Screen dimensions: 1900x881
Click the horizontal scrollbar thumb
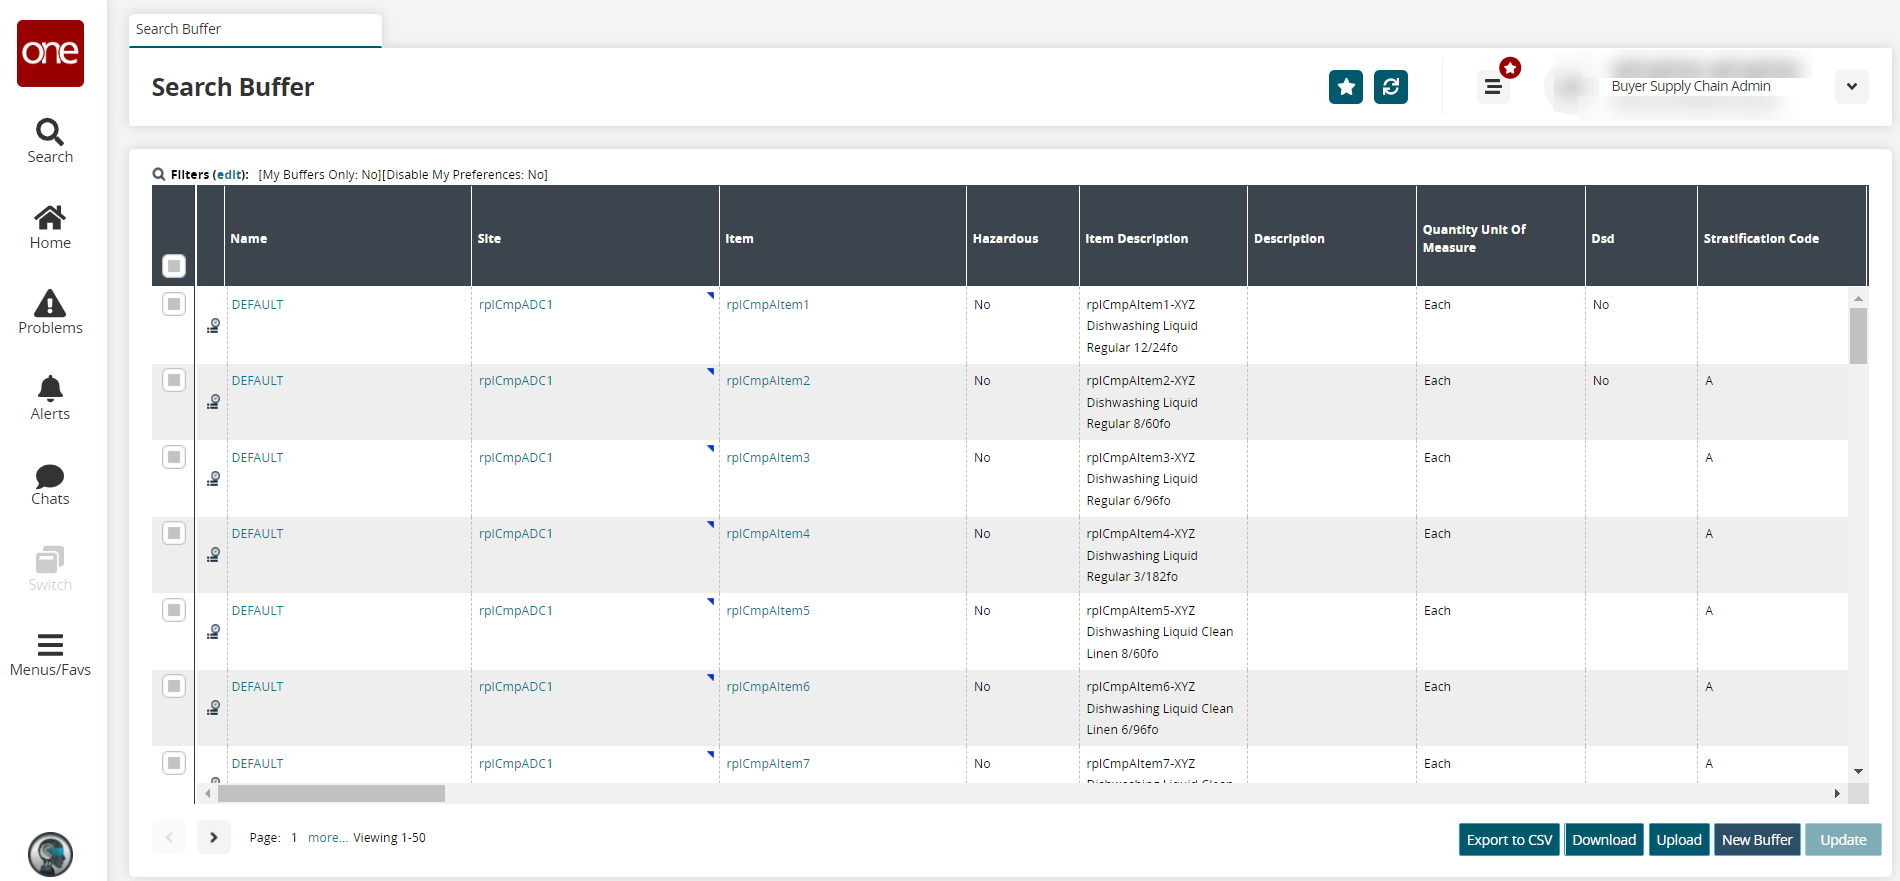pos(331,794)
